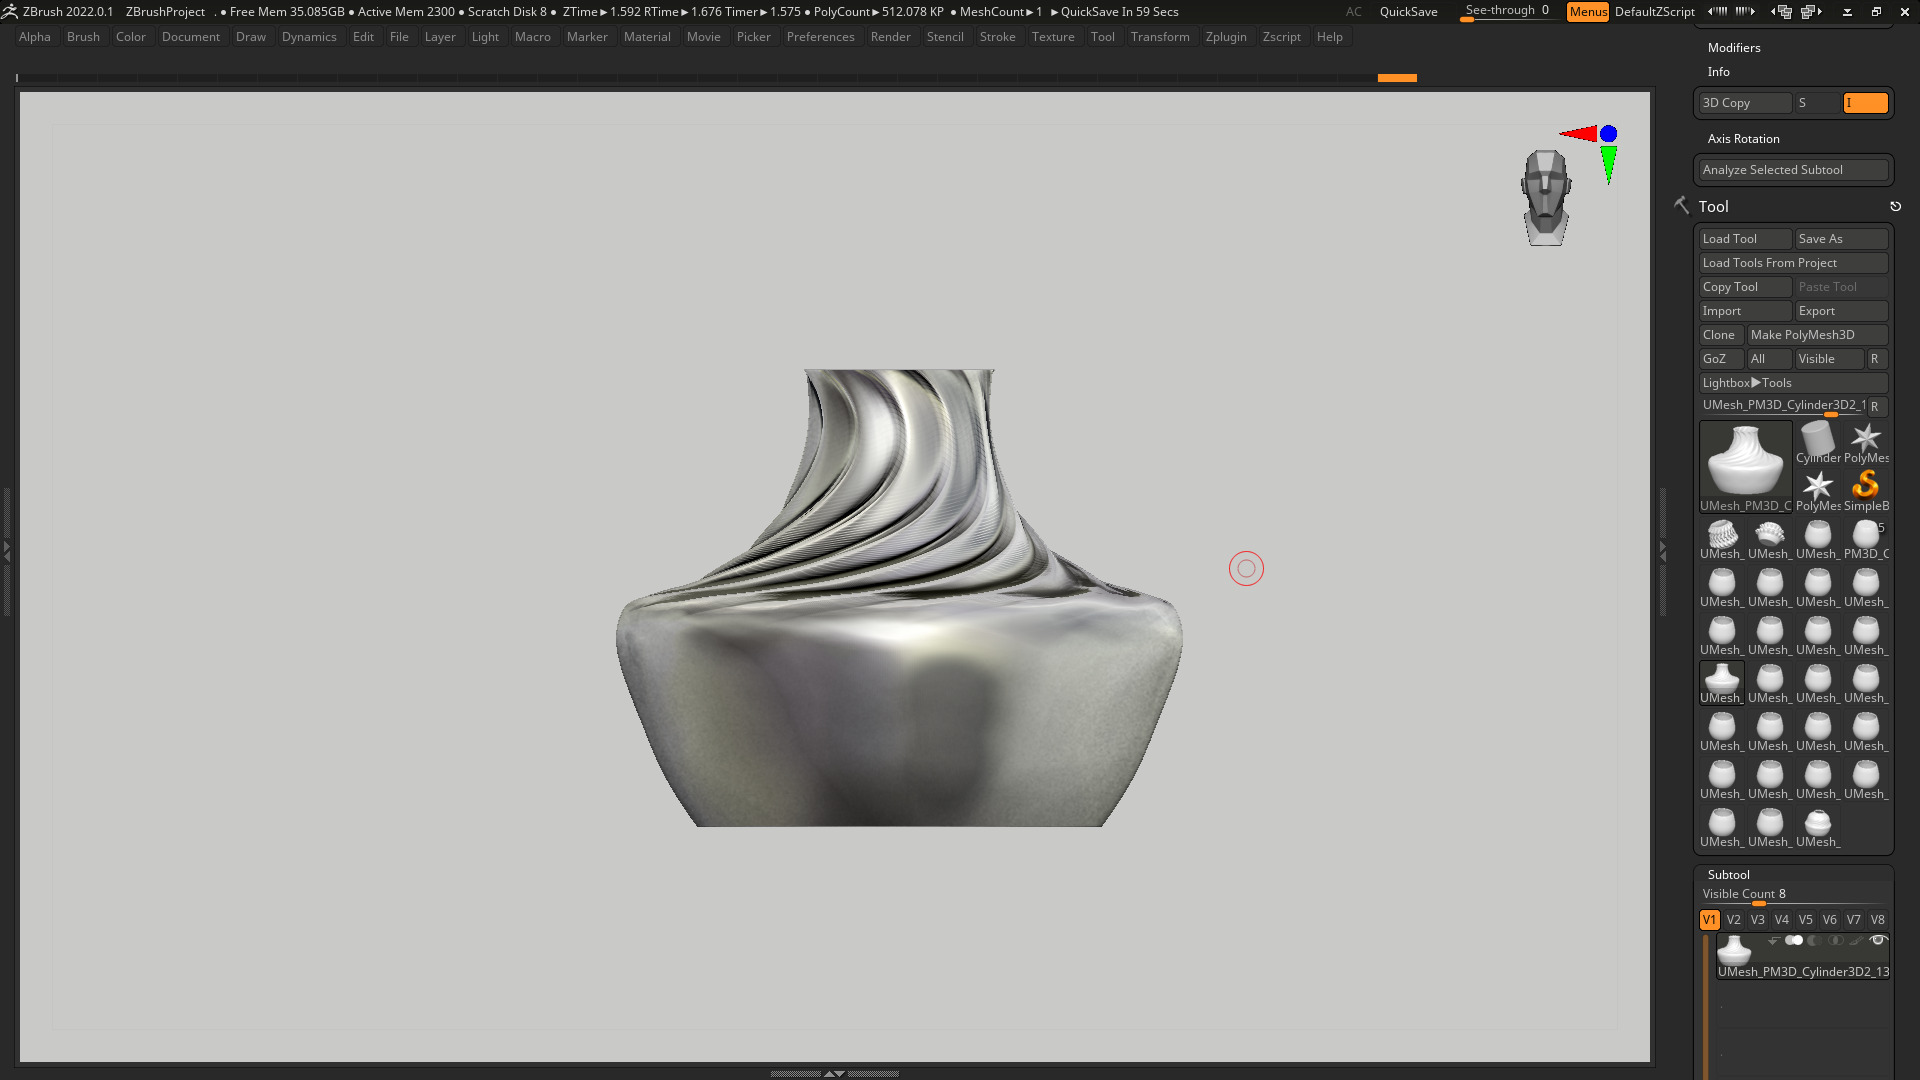Click the current tool name slider

(1783, 406)
